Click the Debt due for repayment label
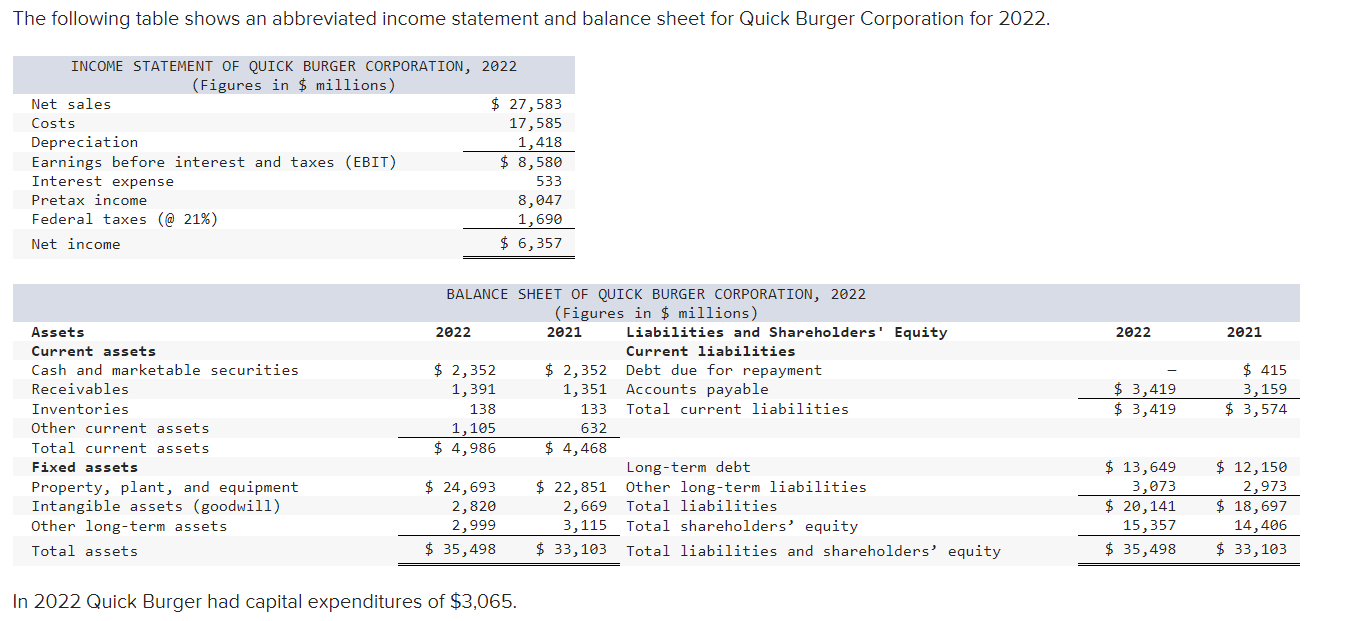Screen dimensions: 1357x621 (724, 370)
